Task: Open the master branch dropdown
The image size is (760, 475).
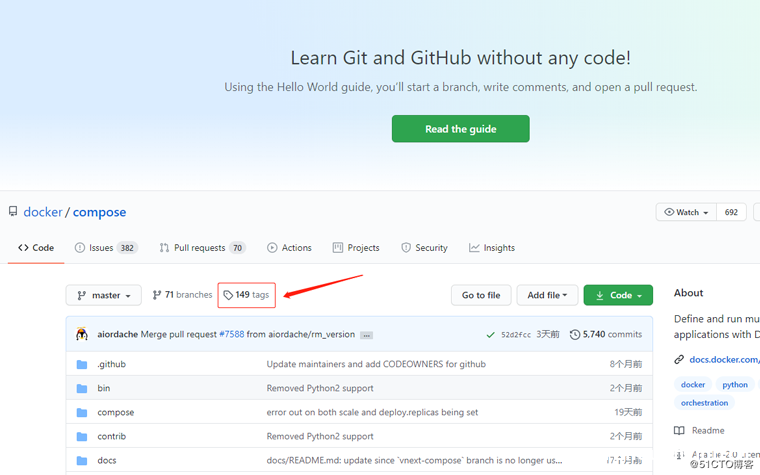Action: tap(104, 295)
